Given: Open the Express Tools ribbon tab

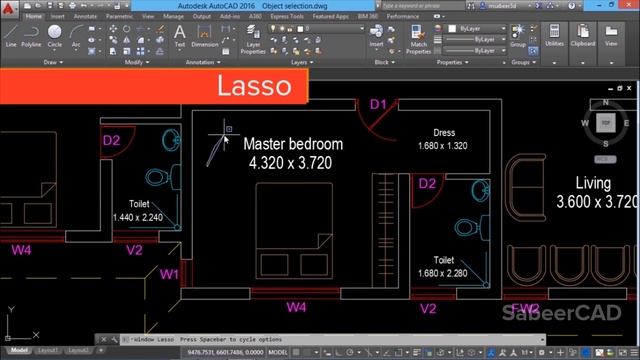Looking at the screenshot, I should 287,16.
